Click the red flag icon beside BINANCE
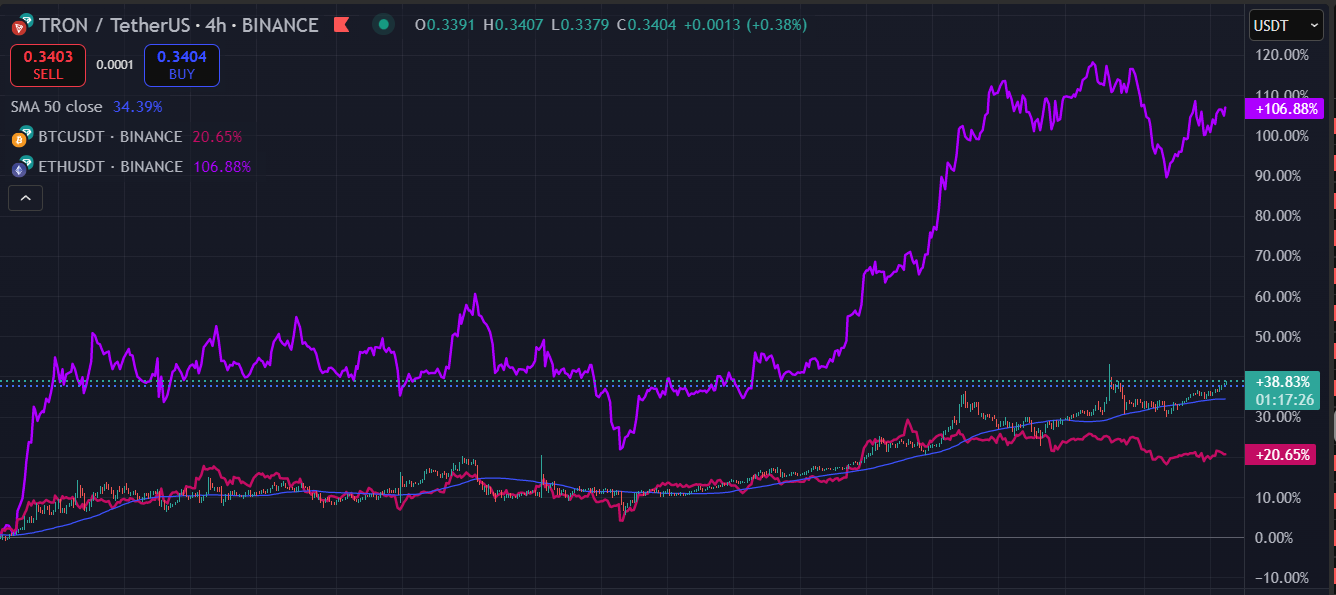1336x595 pixels. [342, 25]
